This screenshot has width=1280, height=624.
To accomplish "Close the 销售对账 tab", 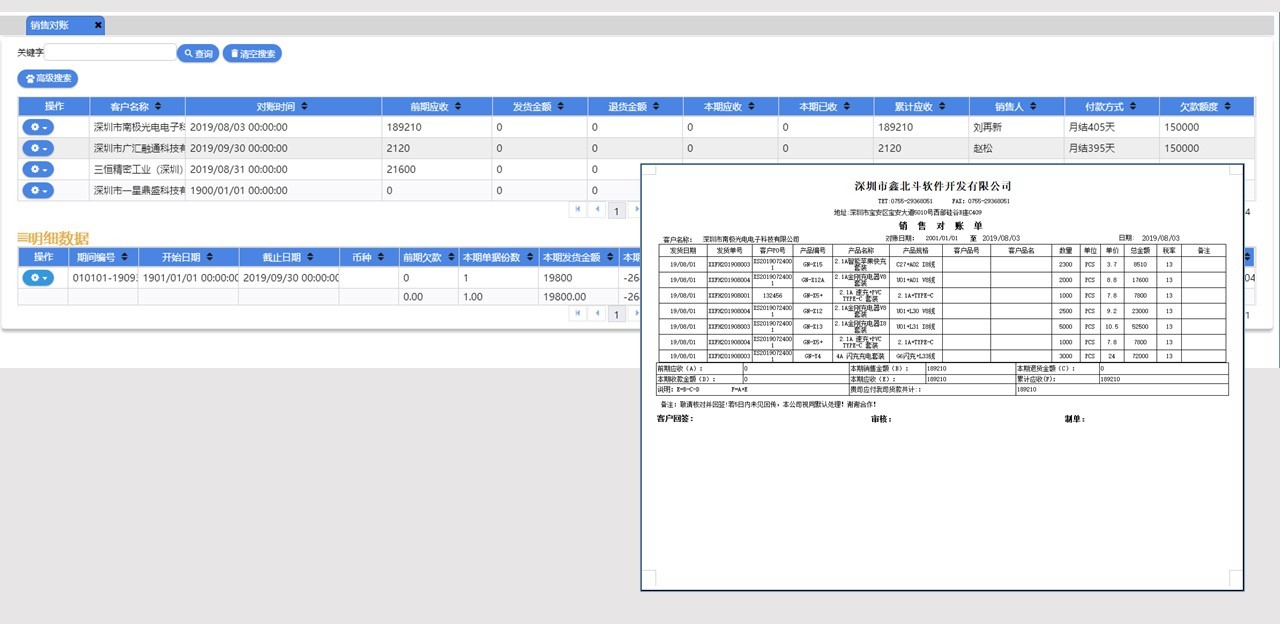I will pyautogui.click(x=98, y=25).
